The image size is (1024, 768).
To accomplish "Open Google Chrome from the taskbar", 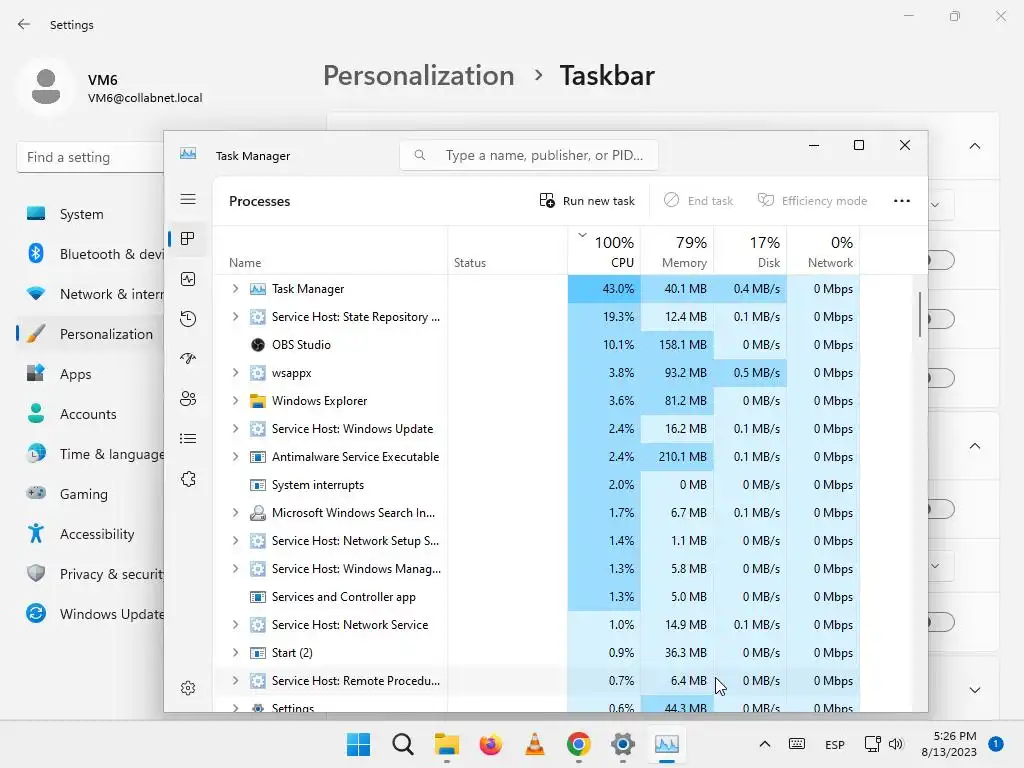I will click(x=579, y=744).
